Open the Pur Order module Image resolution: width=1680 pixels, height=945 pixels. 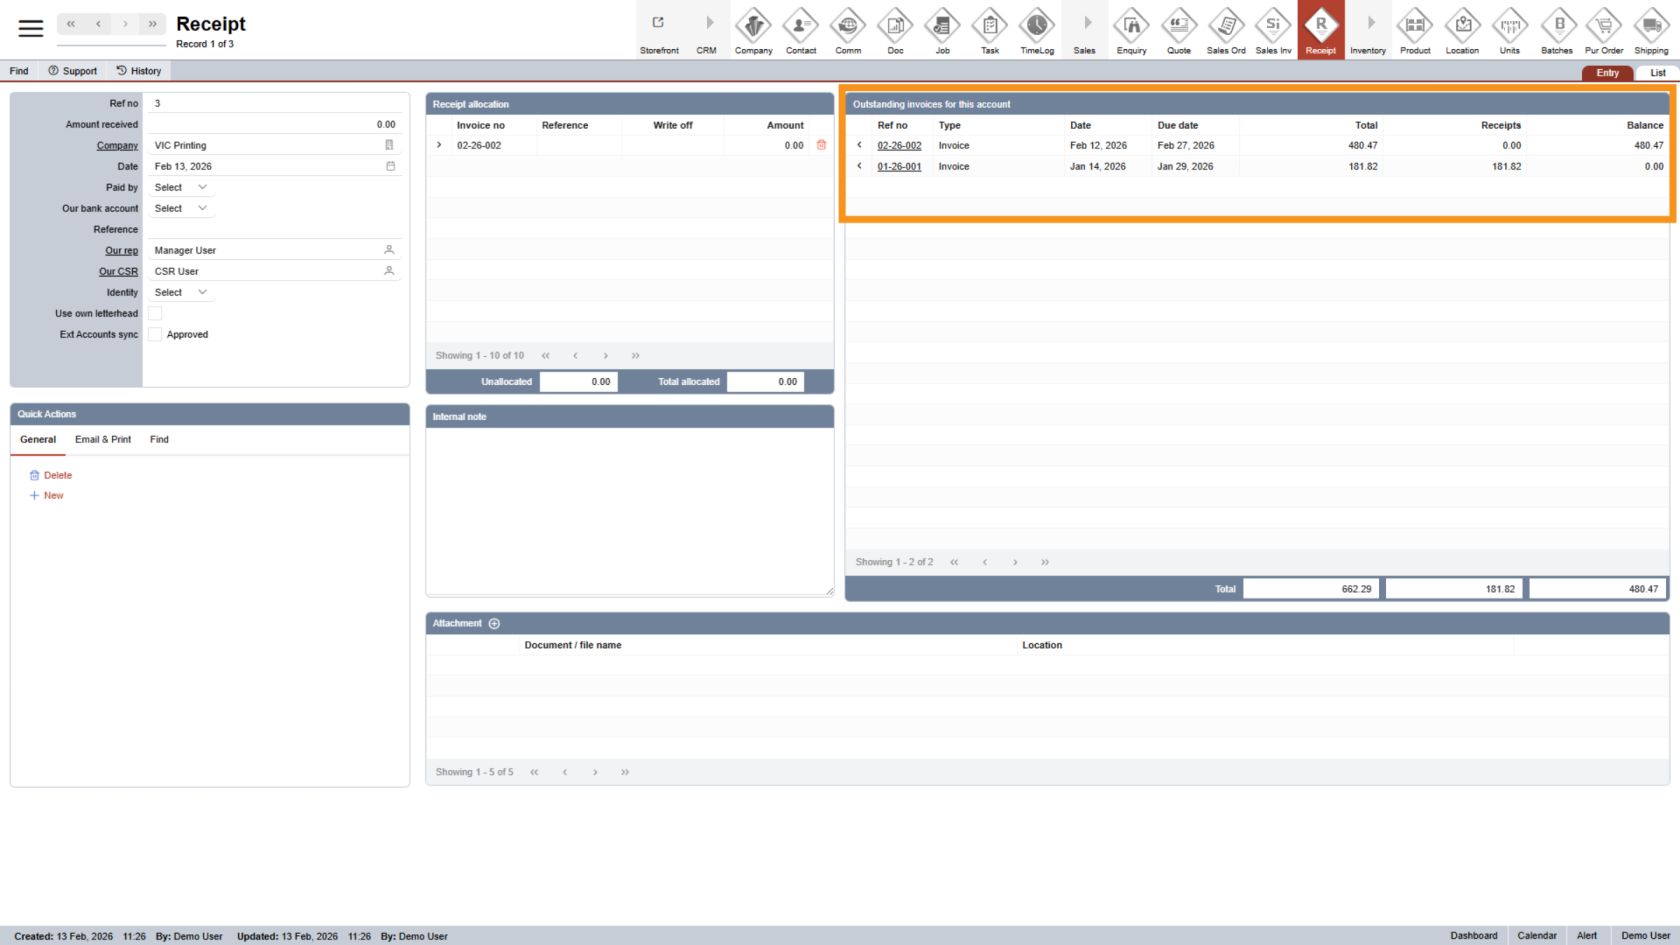pos(1603,30)
